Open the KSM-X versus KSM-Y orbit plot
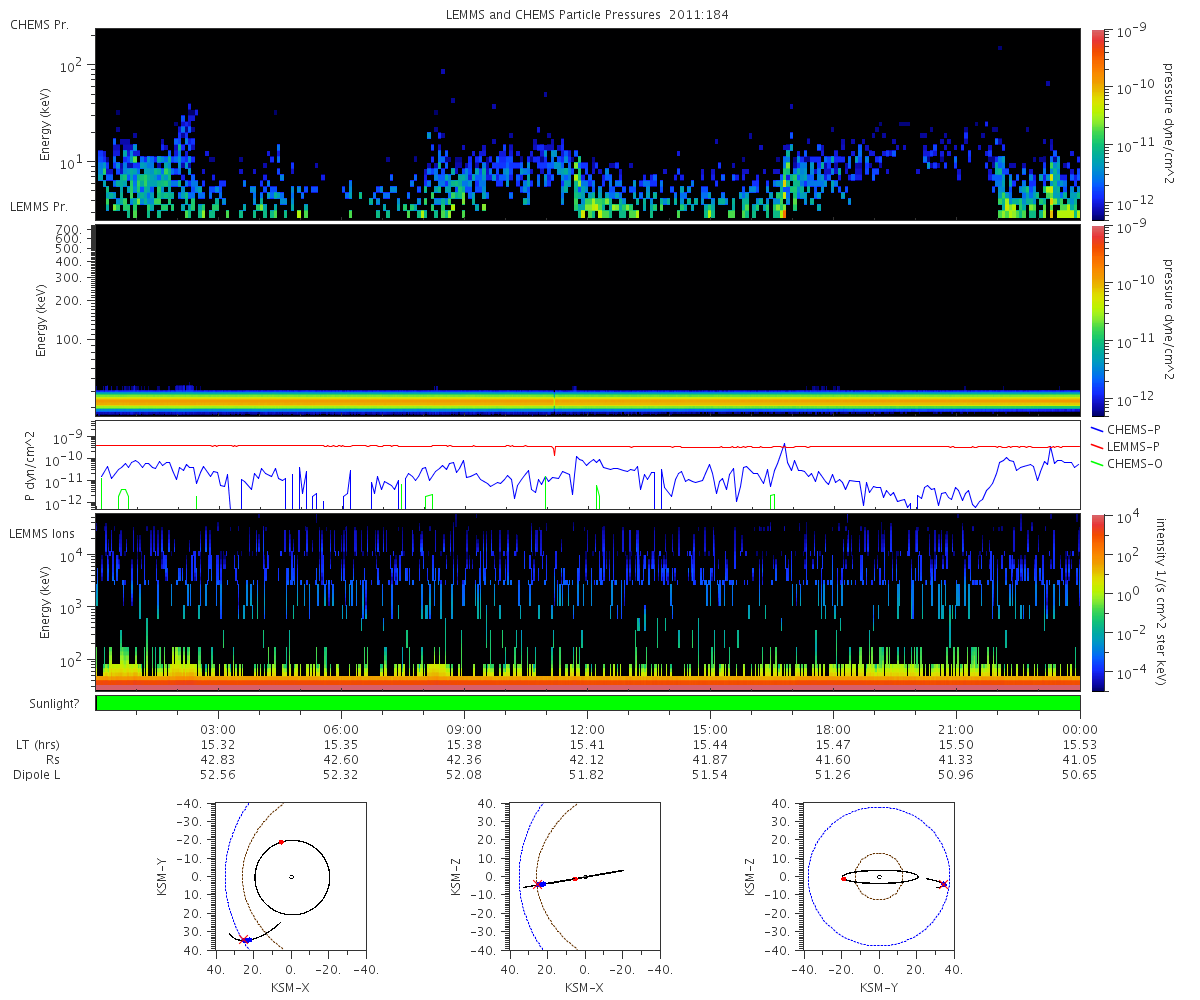This screenshot has height=1000, width=1200. click(x=291, y=876)
